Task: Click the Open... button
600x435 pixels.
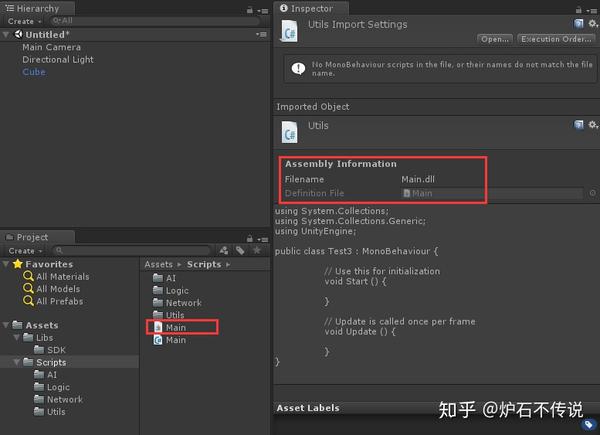Action: pyautogui.click(x=495, y=39)
